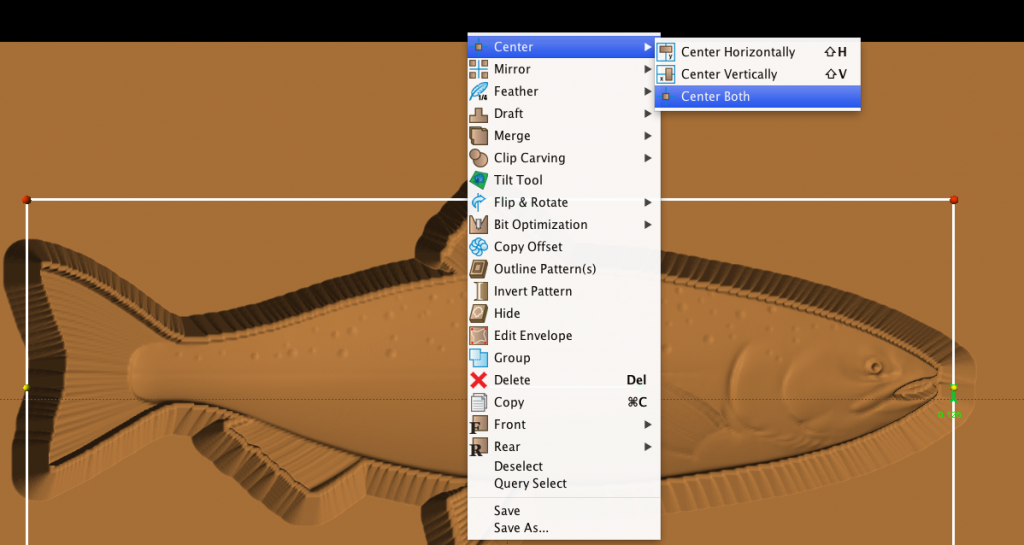
Task: Choose Deselect from context menu
Action: point(564,466)
